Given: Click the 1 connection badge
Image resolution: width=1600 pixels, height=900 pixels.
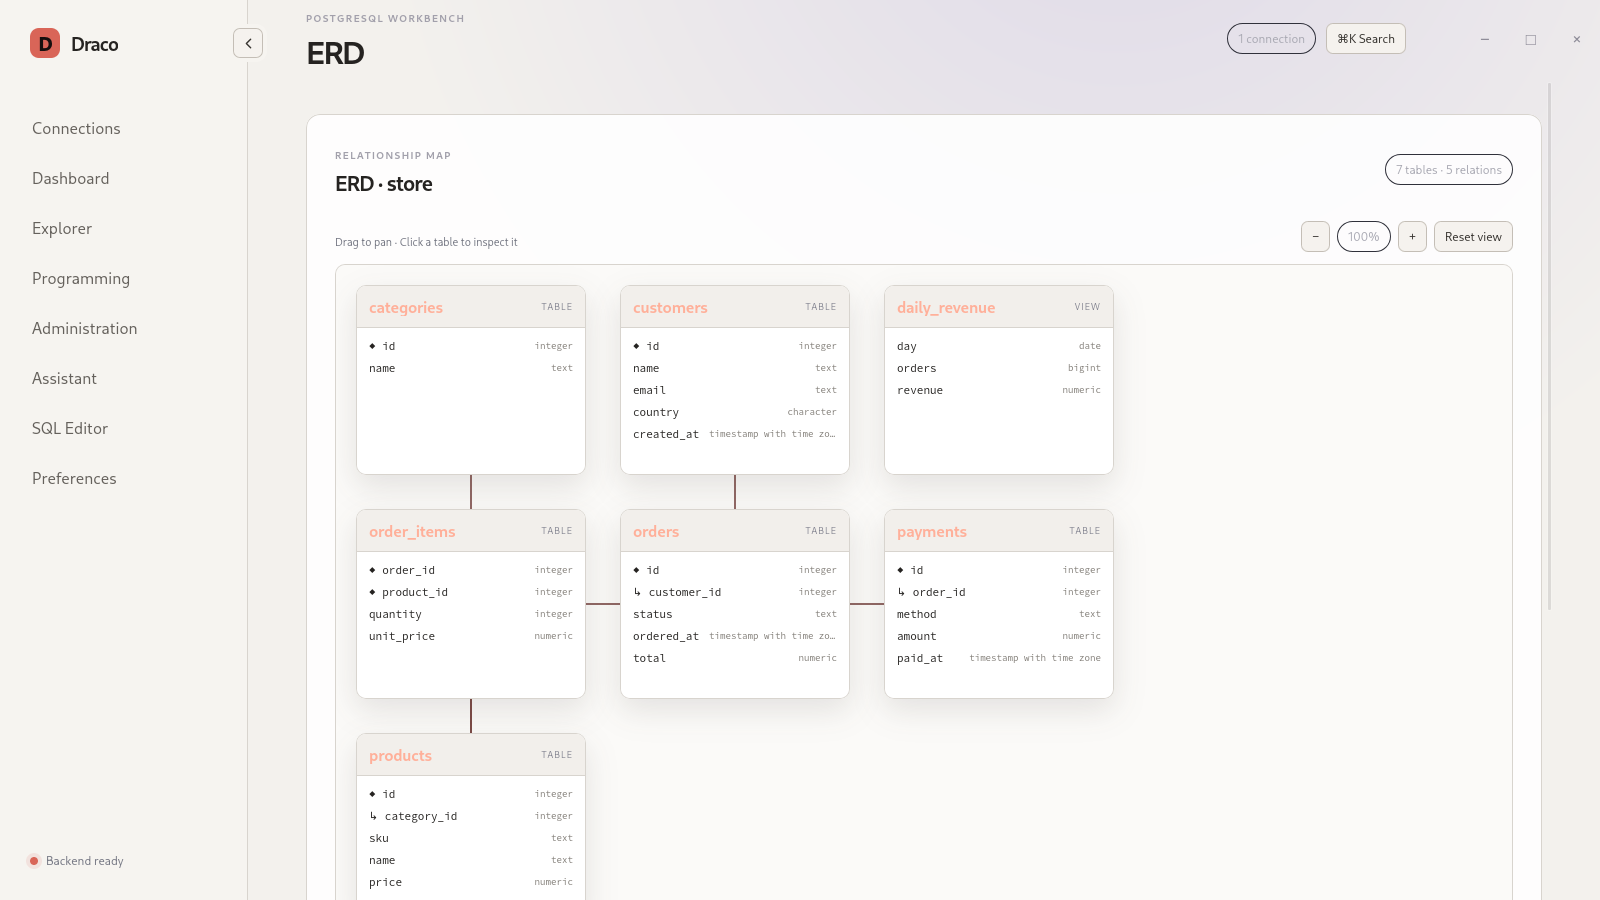Looking at the screenshot, I should (1271, 39).
